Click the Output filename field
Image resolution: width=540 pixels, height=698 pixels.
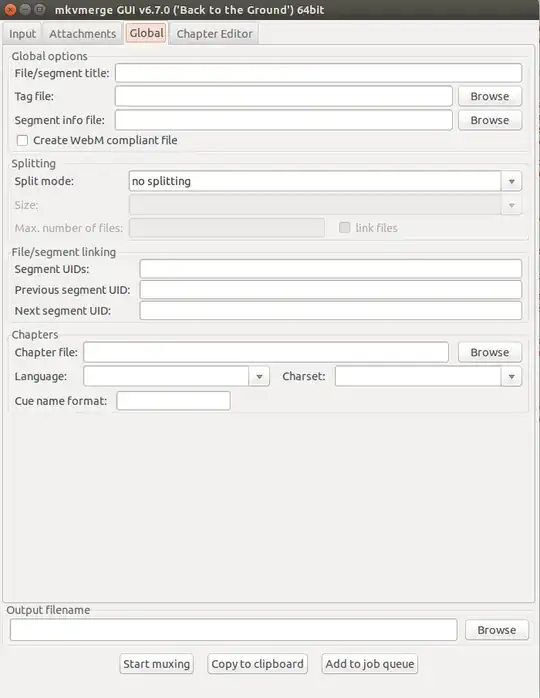point(233,630)
